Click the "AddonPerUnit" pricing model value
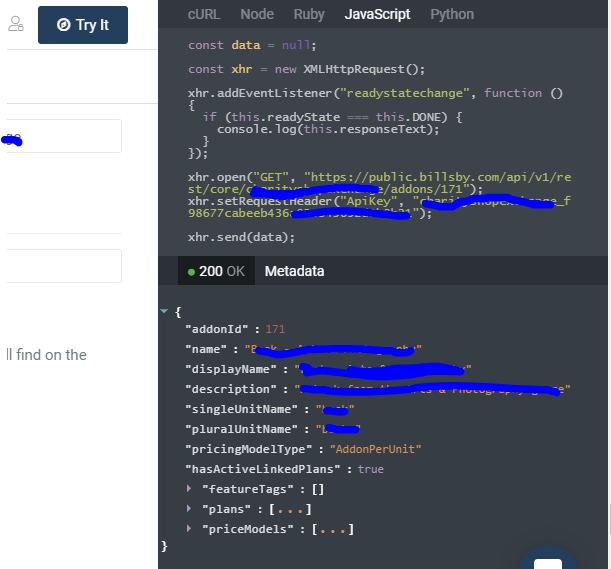 (x=376, y=449)
